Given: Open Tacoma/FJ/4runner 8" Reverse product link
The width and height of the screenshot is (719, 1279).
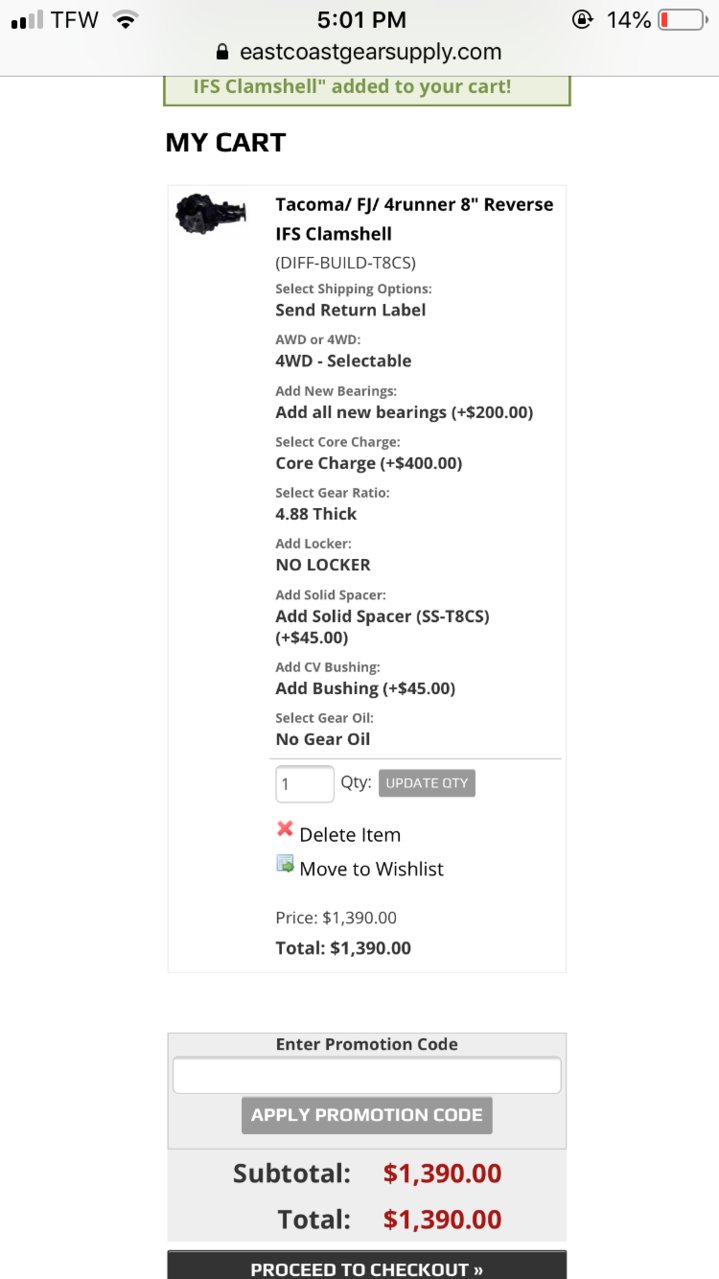Looking at the screenshot, I should tap(414, 219).
